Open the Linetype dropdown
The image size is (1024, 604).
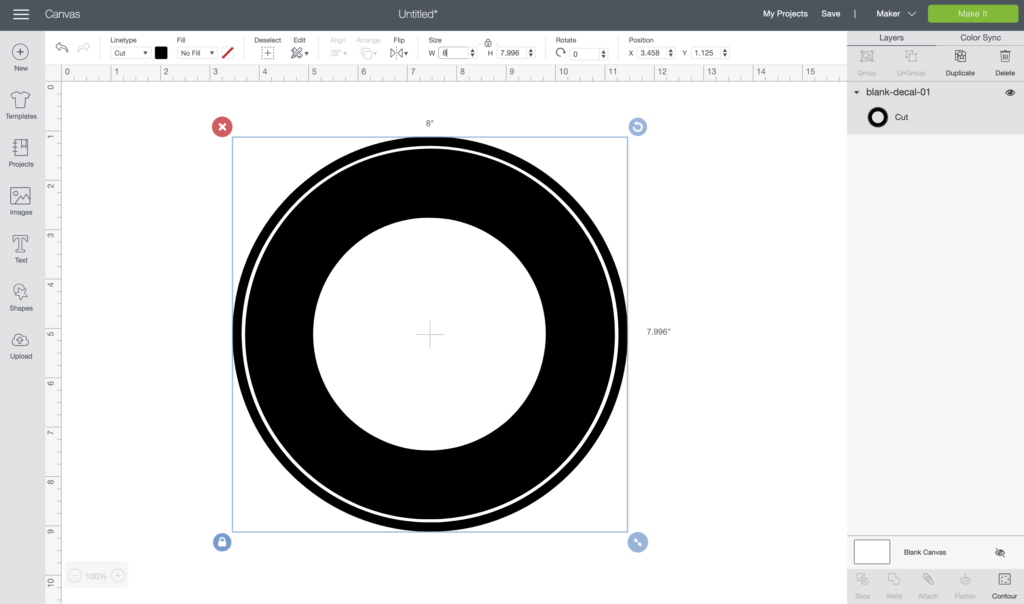(x=130, y=53)
